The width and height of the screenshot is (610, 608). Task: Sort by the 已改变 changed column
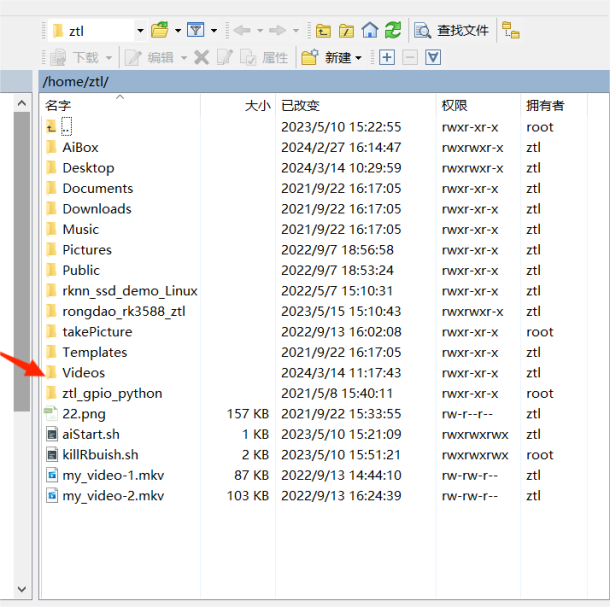point(356,105)
